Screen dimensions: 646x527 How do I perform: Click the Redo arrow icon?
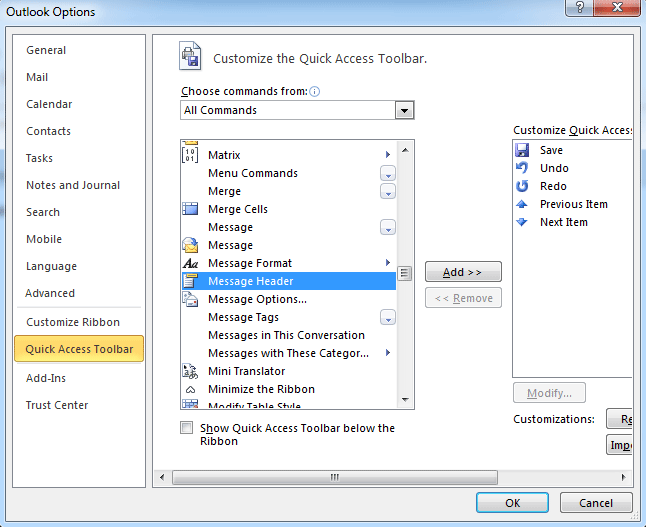pos(522,186)
